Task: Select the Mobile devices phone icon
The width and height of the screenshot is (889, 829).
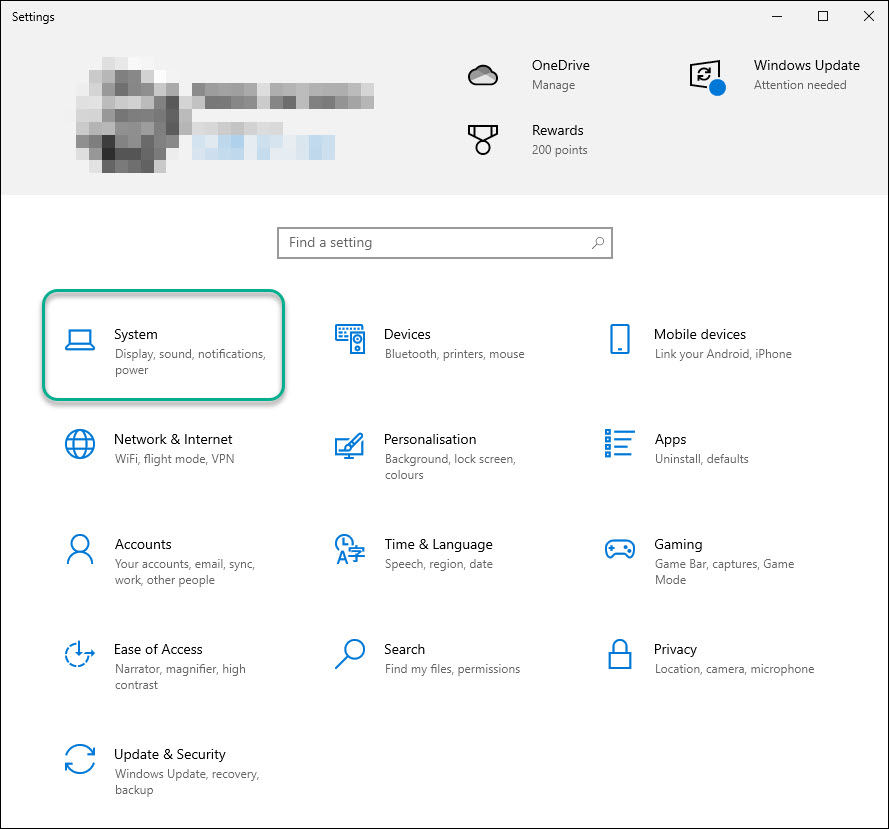Action: tap(620, 340)
